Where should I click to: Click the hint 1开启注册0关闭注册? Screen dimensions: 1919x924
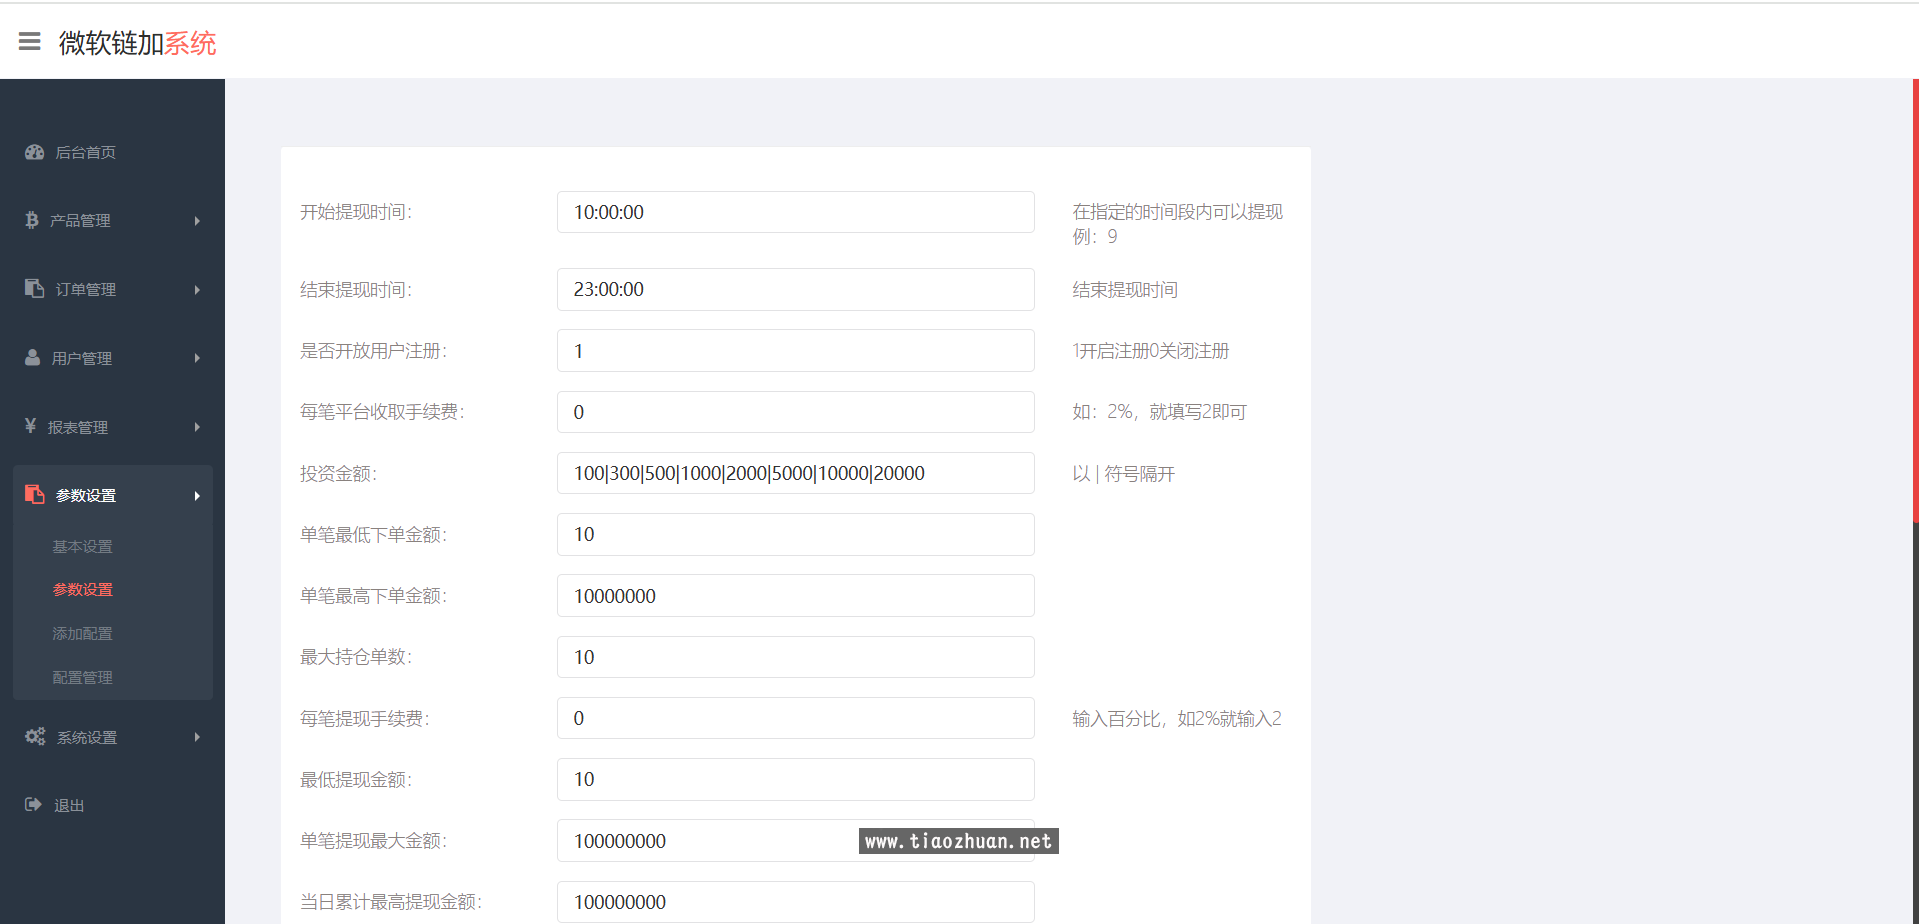[x=1150, y=351]
